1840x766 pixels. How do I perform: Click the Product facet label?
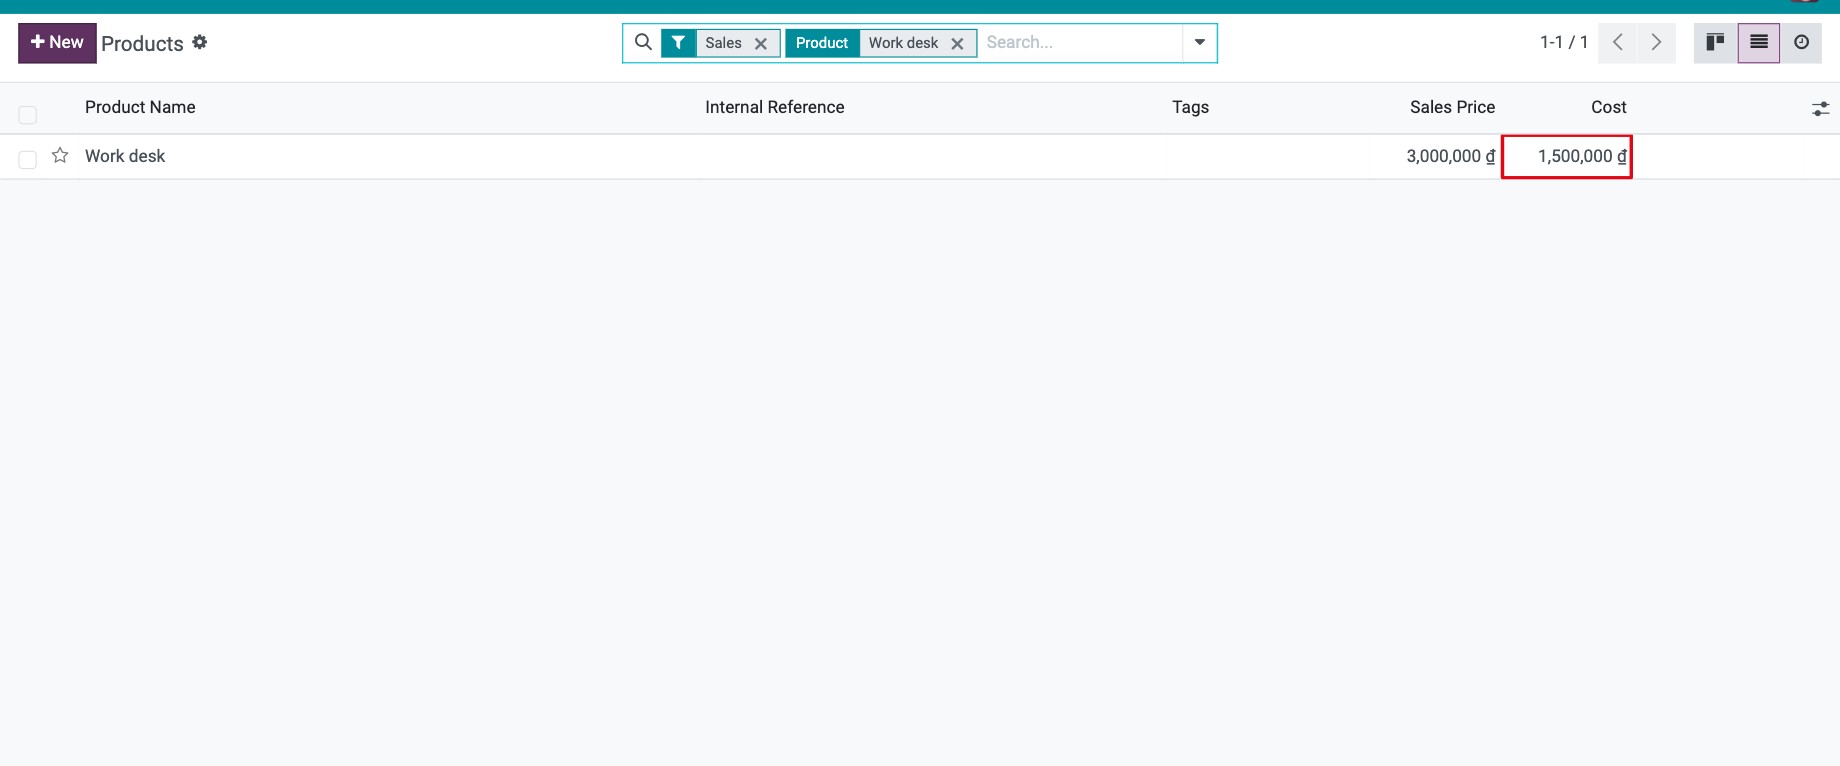point(822,43)
